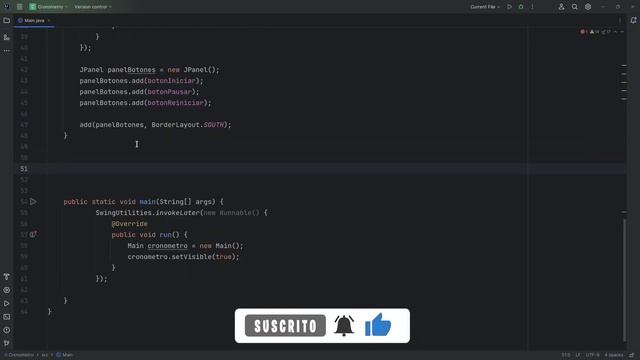Place cursor on 'JPanel panelBotones = new JPanel();'
This screenshot has width=640, height=360.
(x=149, y=70)
